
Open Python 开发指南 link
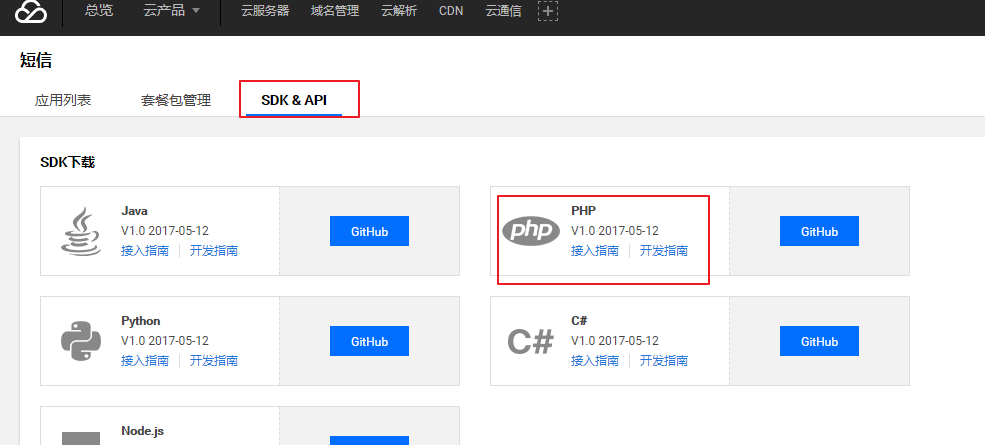(x=214, y=361)
